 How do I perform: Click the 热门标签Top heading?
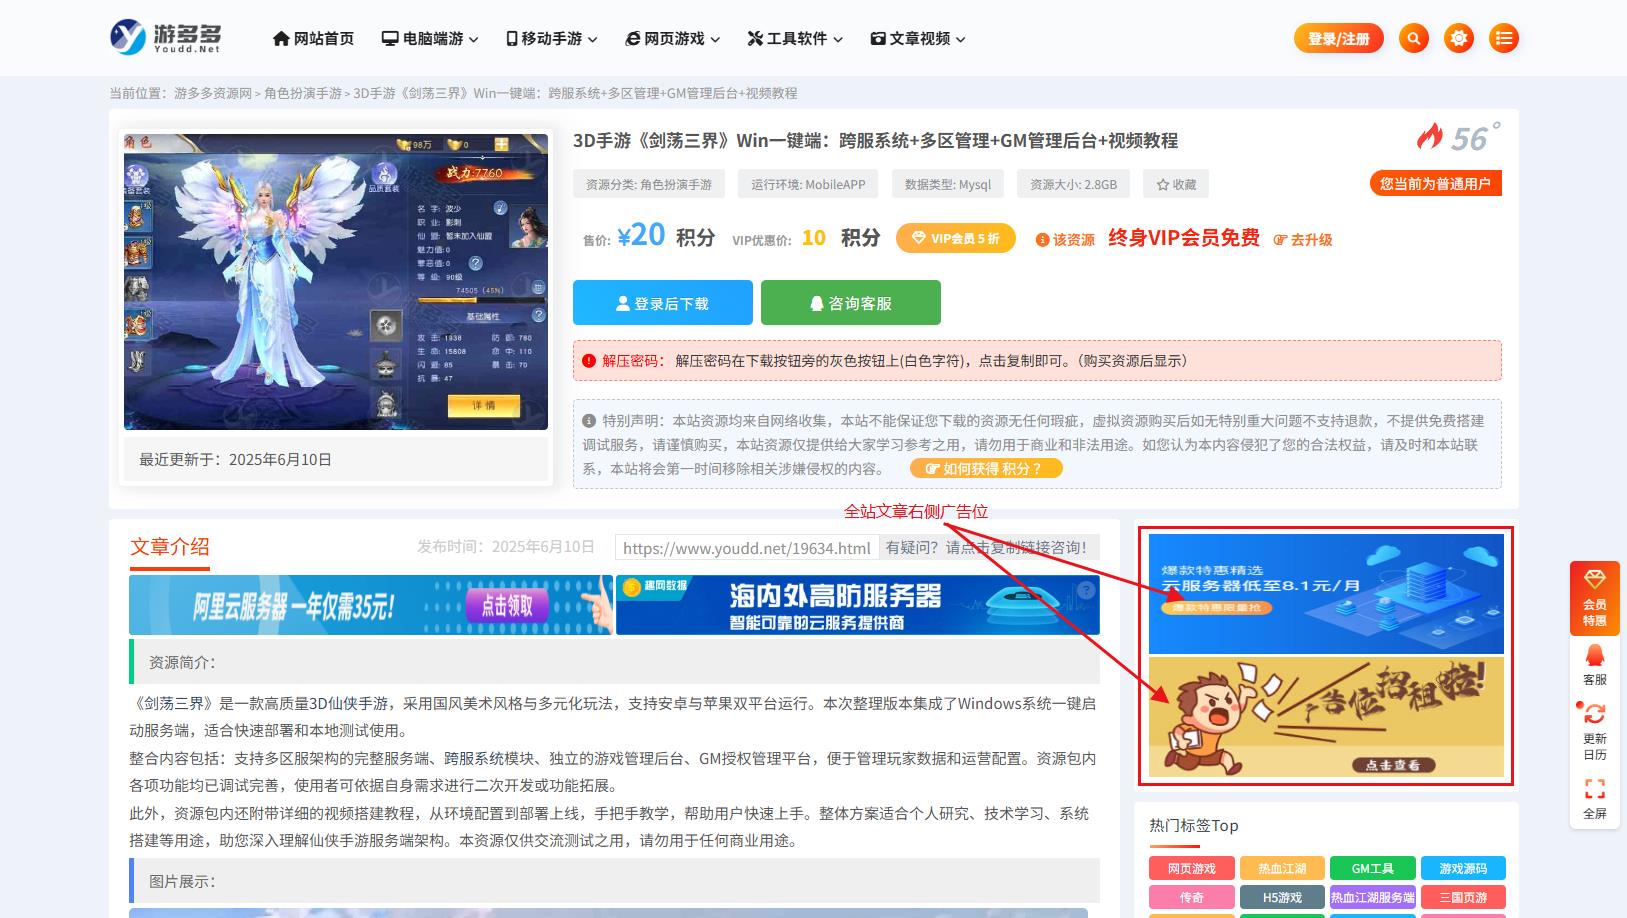(x=1194, y=825)
